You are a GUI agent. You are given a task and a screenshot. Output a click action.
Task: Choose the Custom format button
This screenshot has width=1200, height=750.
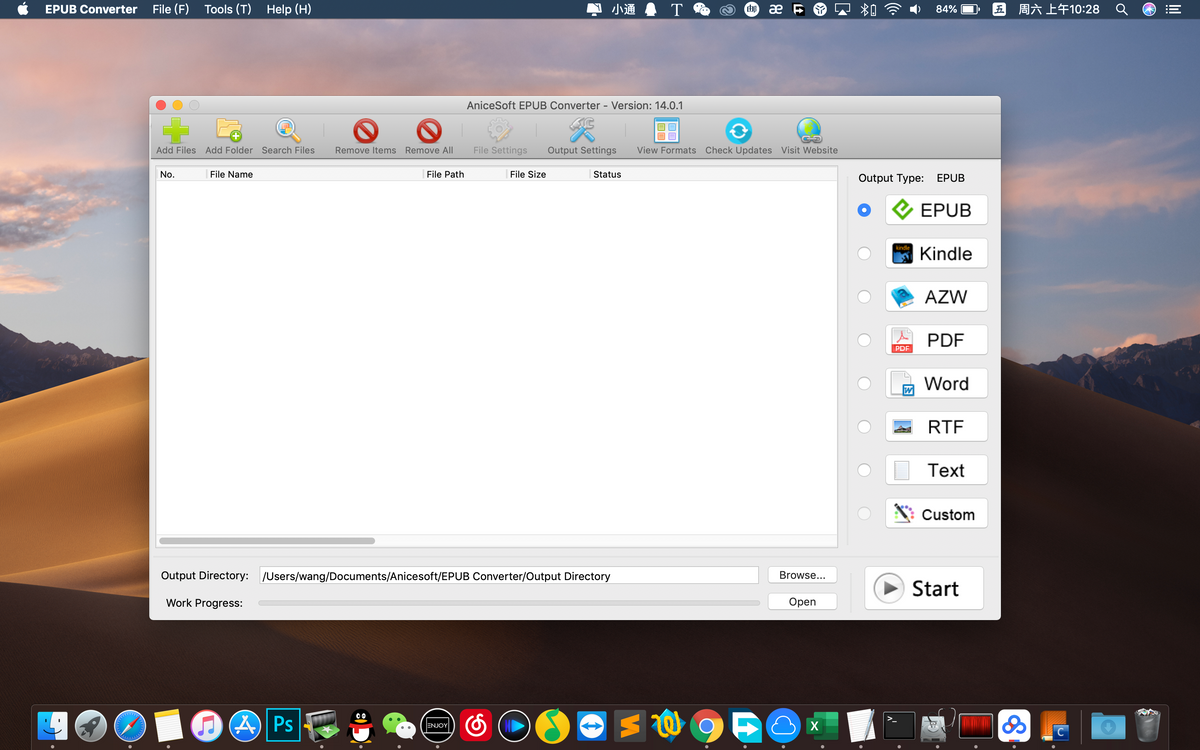click(936, 514)
